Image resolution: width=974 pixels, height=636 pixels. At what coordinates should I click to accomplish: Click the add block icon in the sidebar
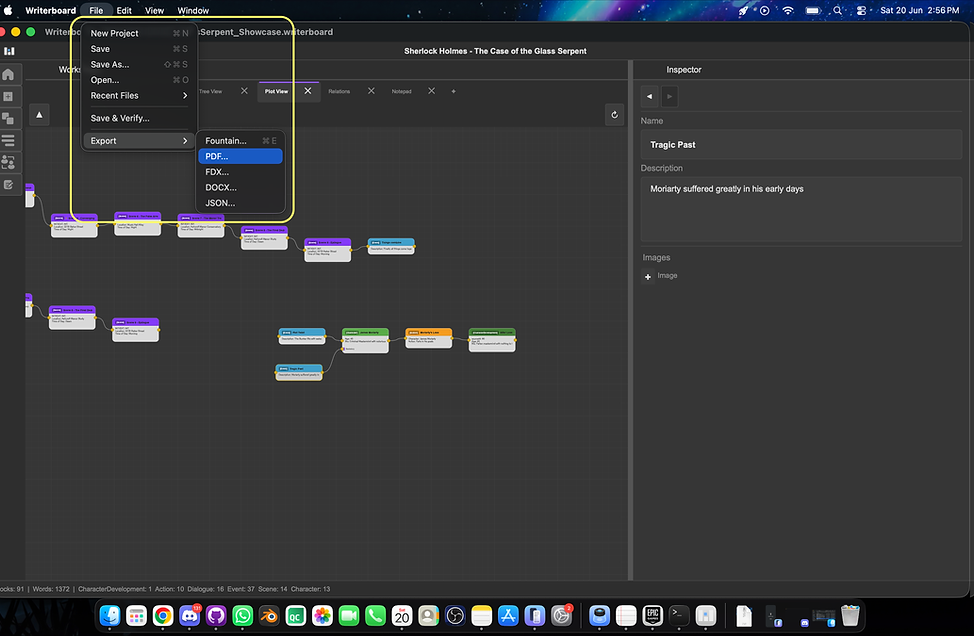point(9,96)
